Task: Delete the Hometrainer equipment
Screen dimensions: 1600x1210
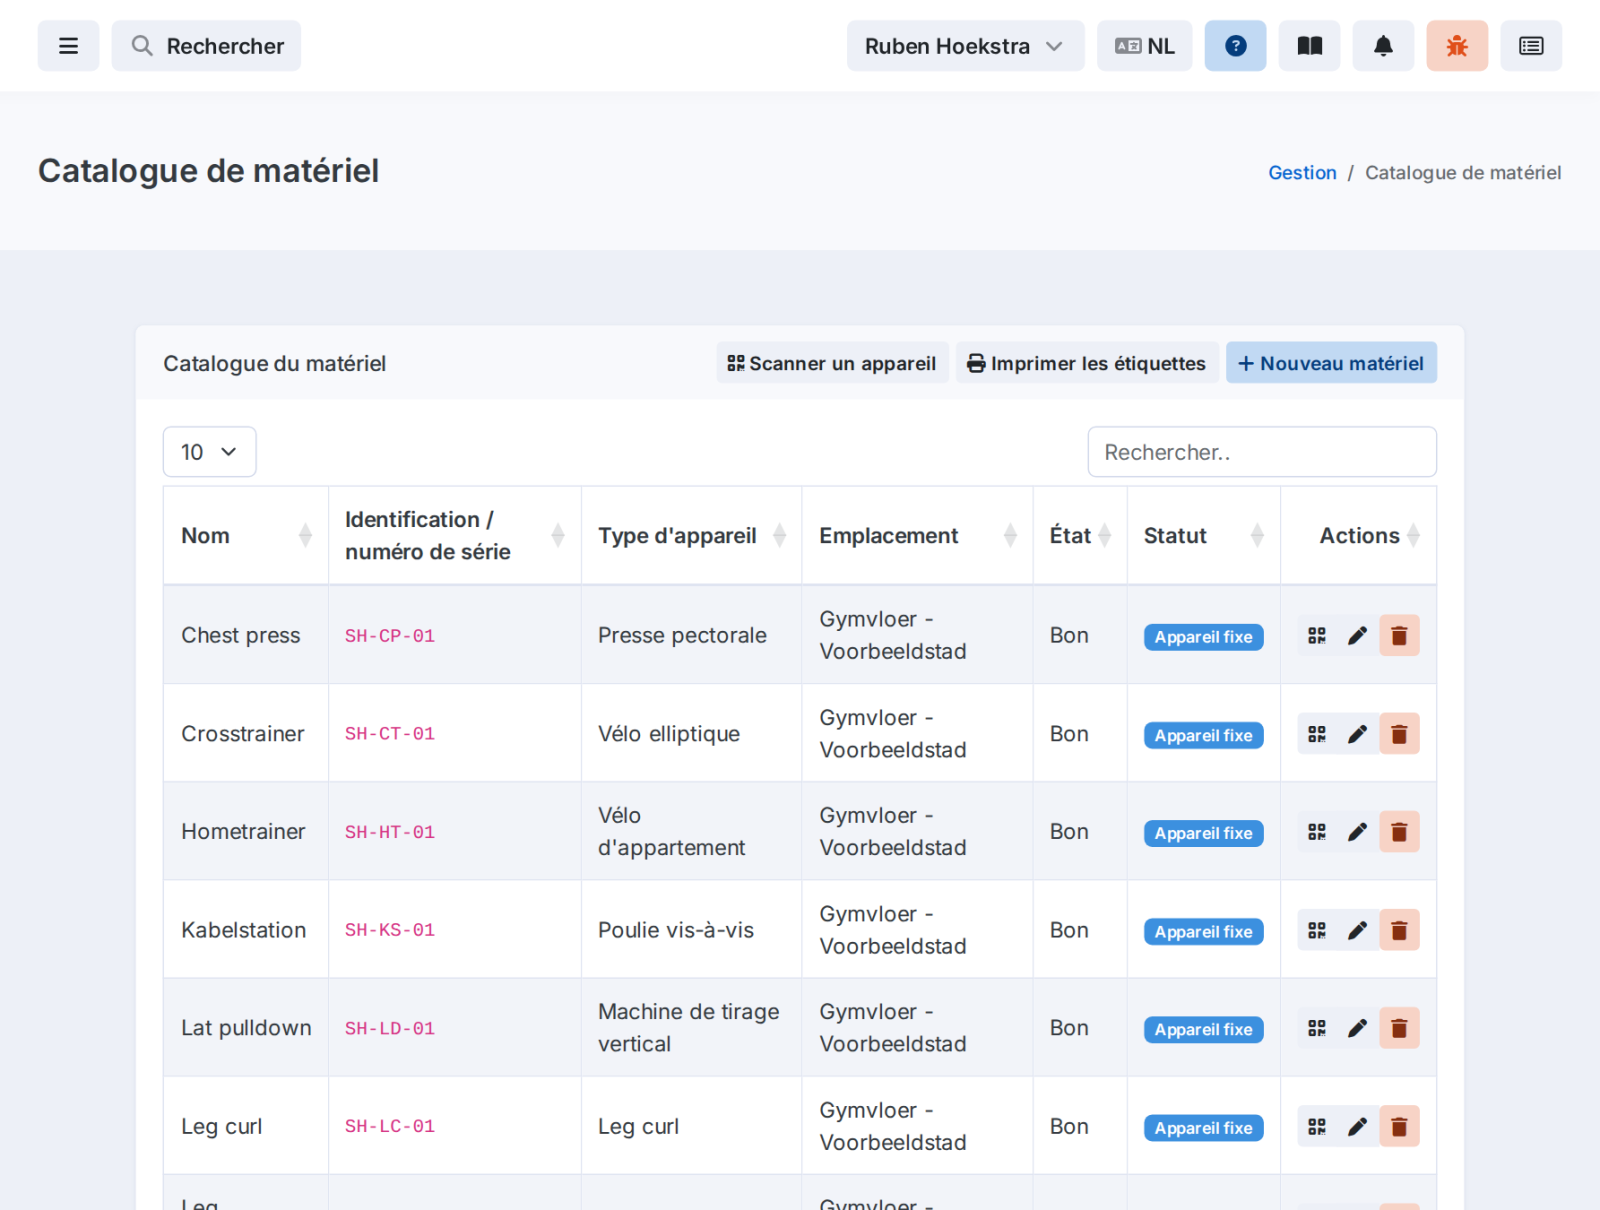Action: pos(1399,832)
